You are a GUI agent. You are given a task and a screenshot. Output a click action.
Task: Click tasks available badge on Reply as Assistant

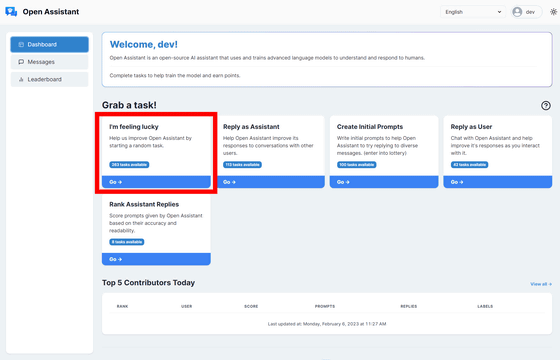pos(242,165)
